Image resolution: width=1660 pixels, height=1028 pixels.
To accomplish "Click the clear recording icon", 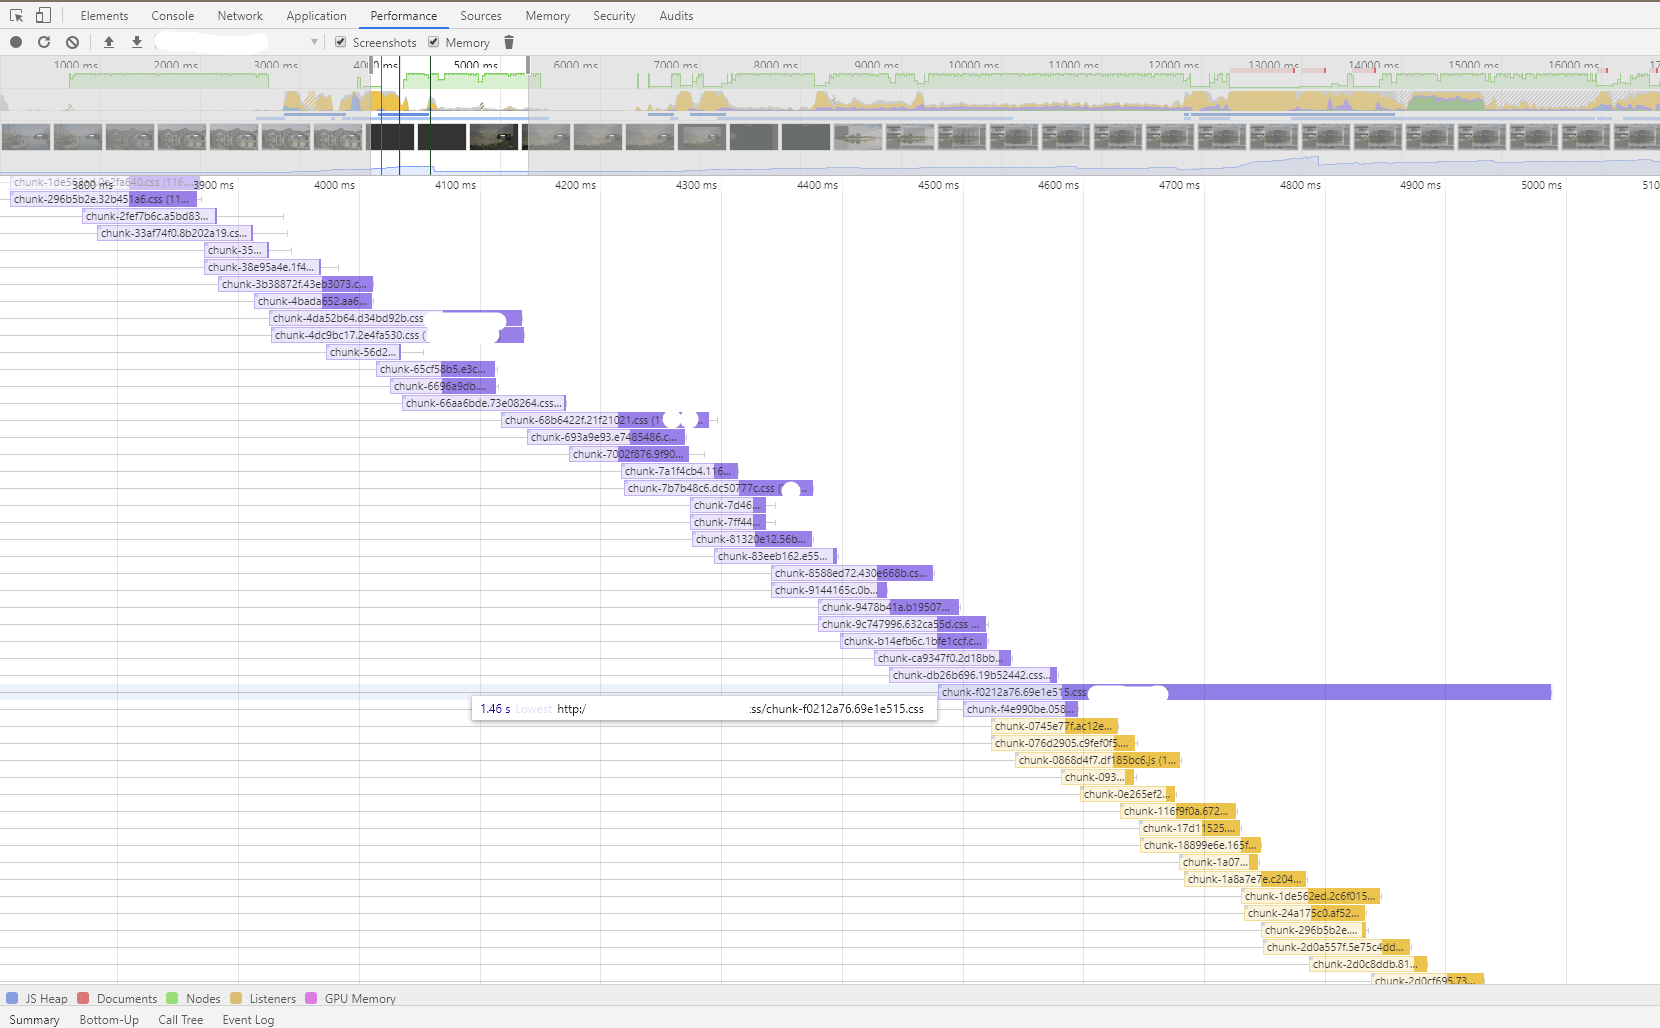I will click(x=72, y=42).
